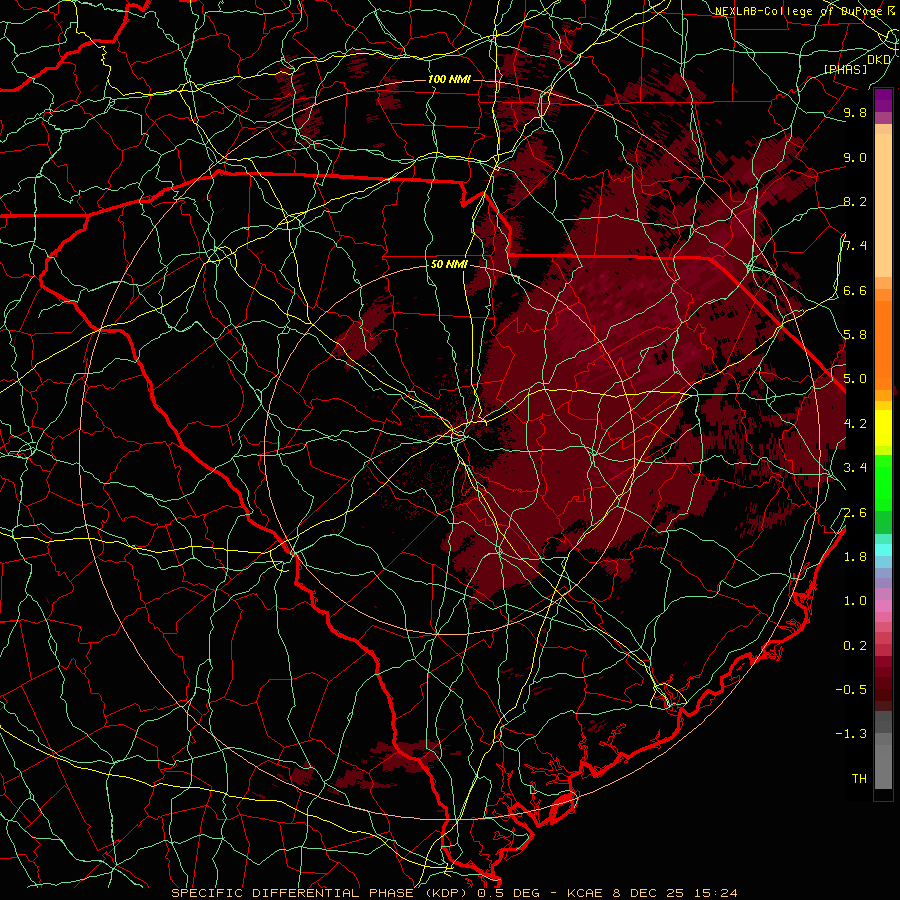This screenshot has width=900, height=900.
Task: Click the purple swatch atop the color bar
Action: 883,101
